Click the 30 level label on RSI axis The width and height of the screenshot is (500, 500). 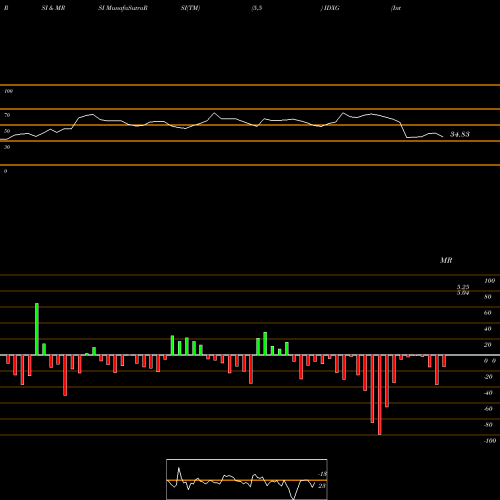pyautogui.click(x=7, y=147)
